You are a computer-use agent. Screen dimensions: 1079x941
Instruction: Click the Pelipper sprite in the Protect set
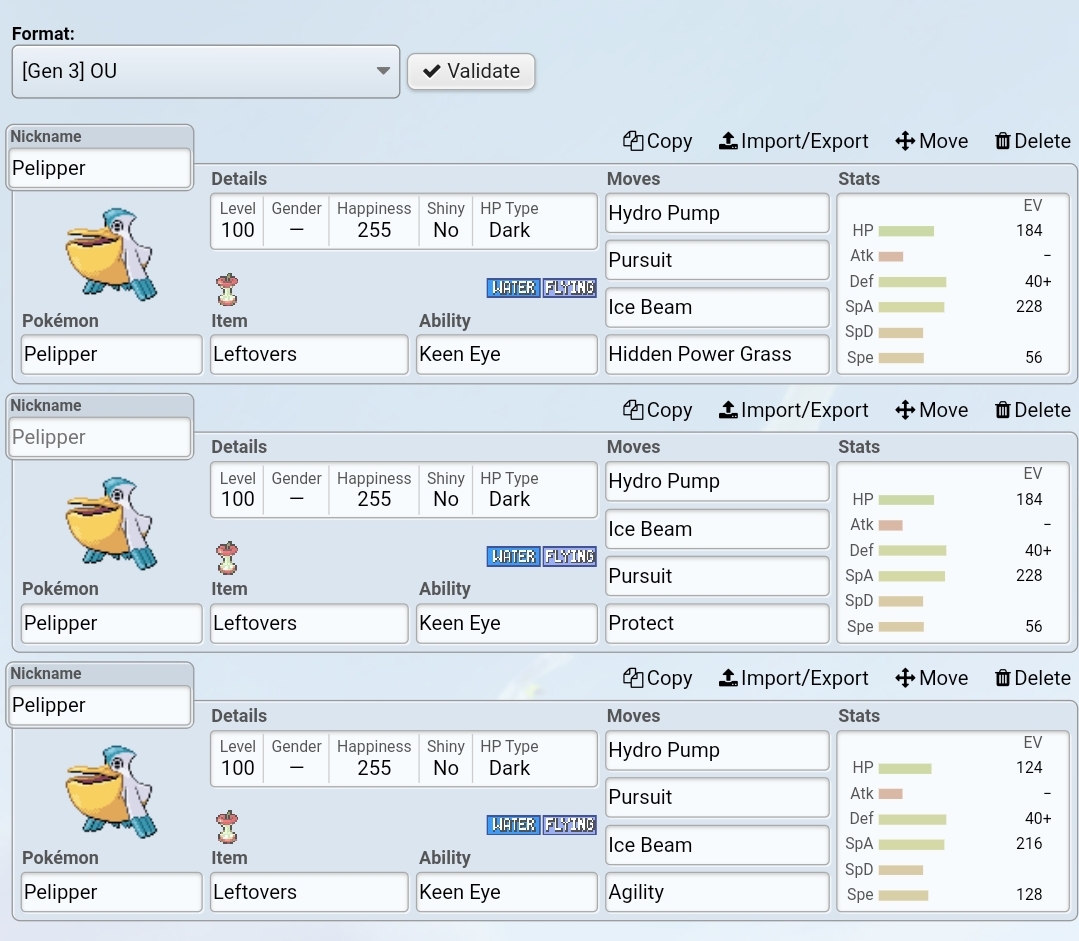tap(111, 523)
